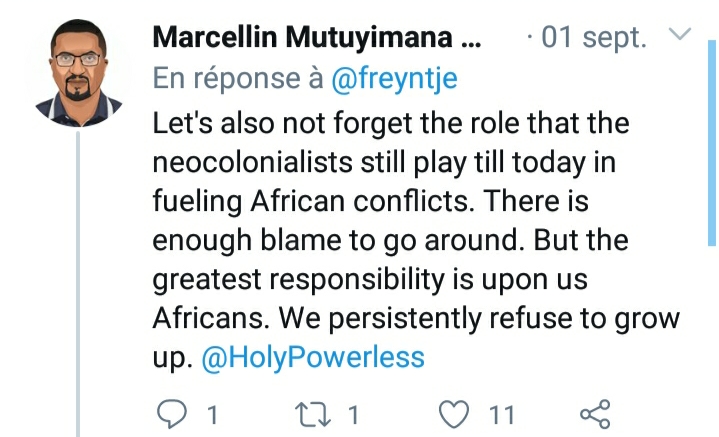Expand the tweet options chevron menu
The width and height of the screenshot is (719, 437).
(x=679, y=36)
